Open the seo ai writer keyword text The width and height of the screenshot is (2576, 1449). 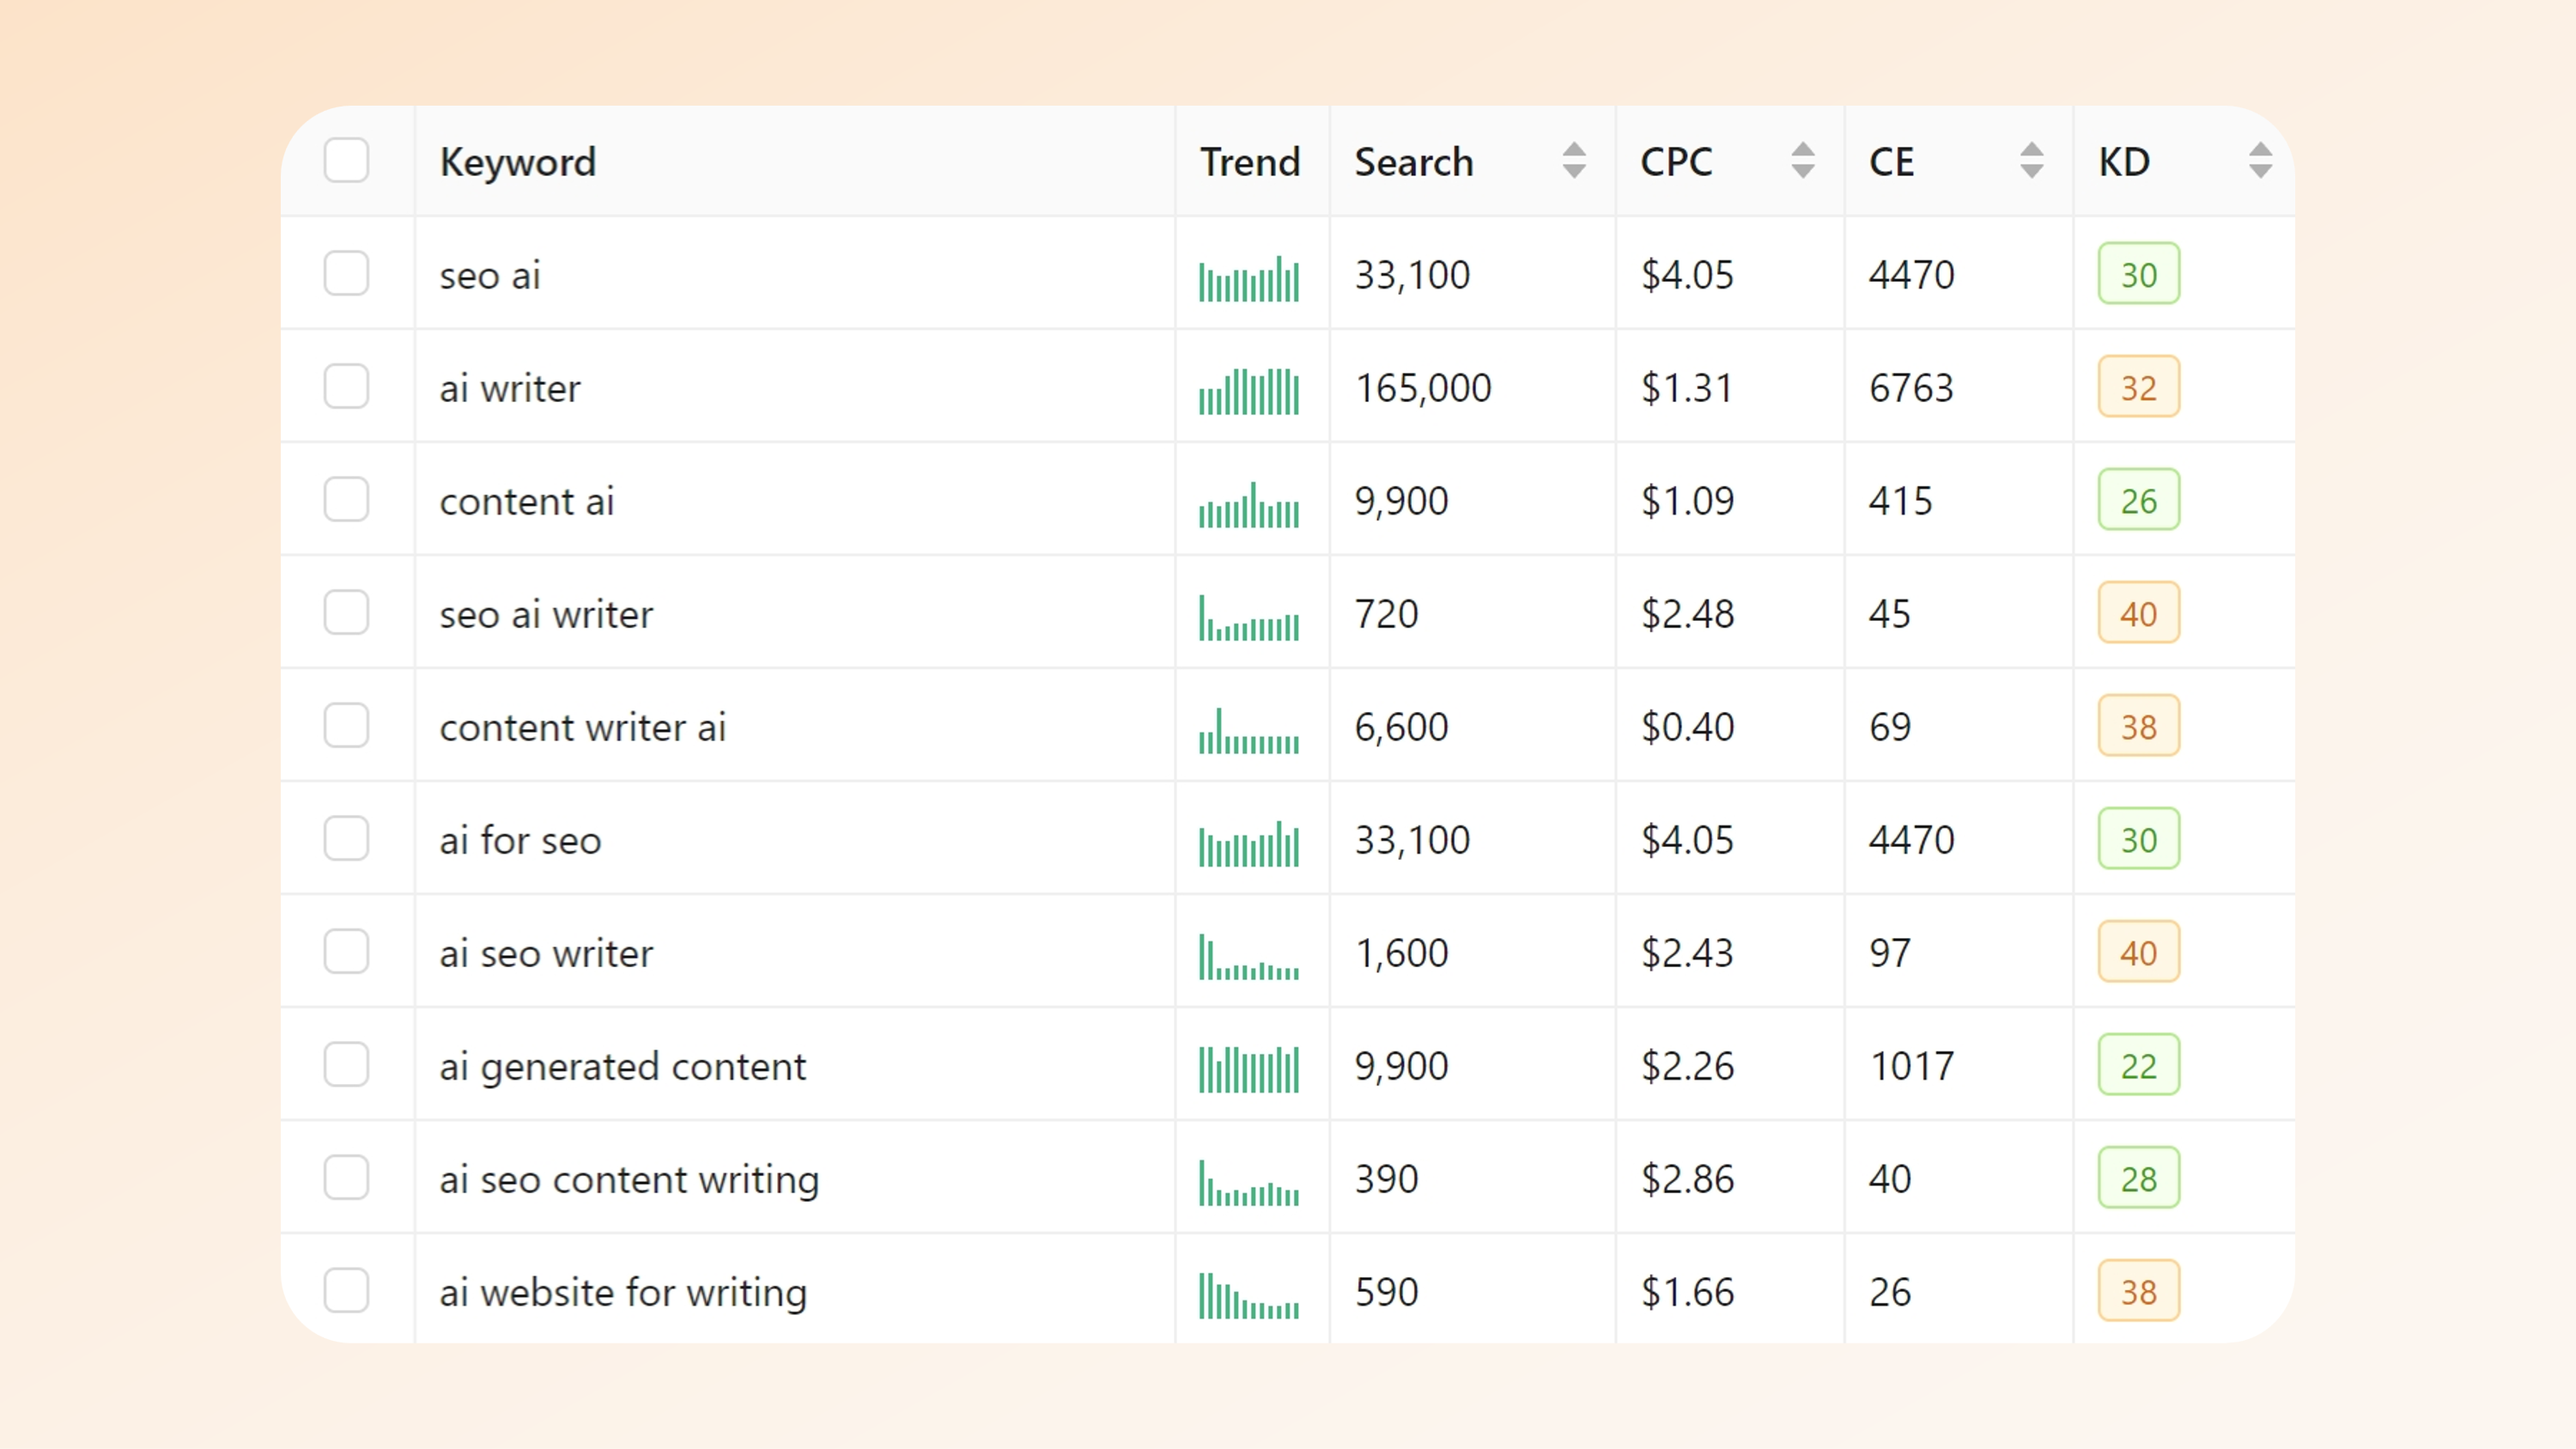pos(546,614)
